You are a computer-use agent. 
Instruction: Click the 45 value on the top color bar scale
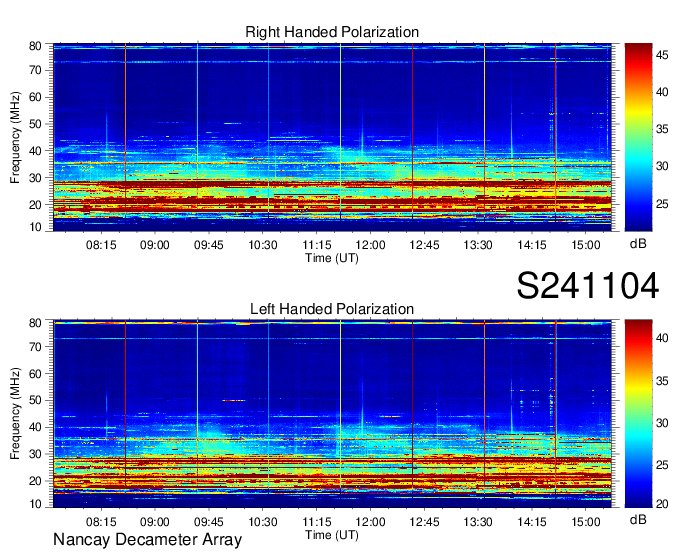[x=662, y=55]
